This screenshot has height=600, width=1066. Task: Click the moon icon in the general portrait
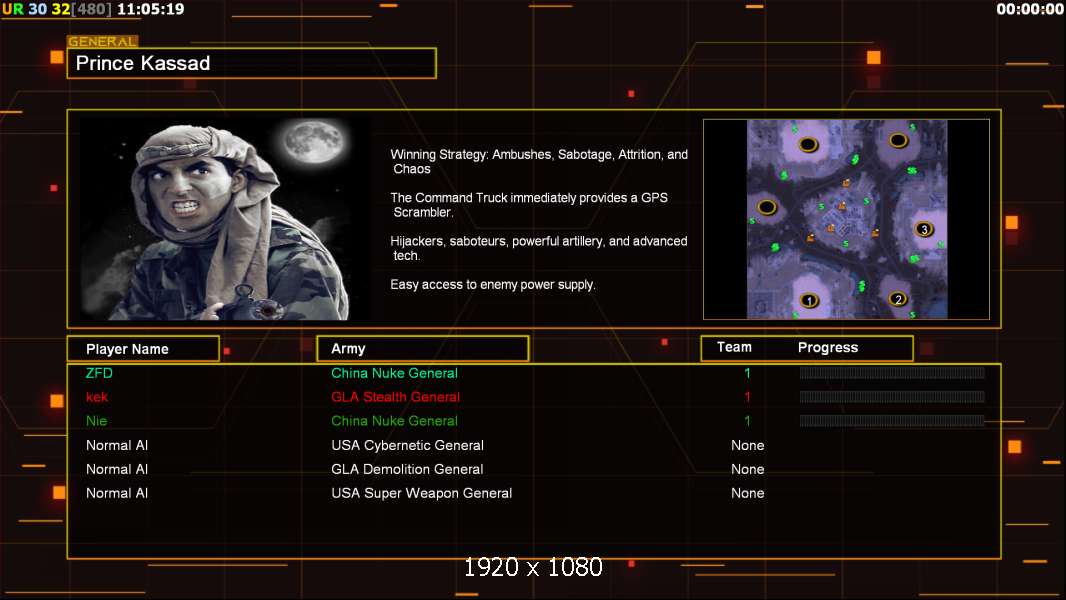pos(314,142)
